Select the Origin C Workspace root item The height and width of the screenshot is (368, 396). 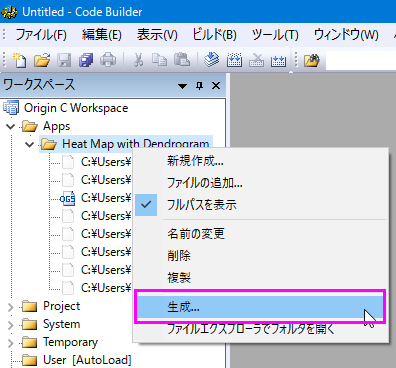(76, 108)
